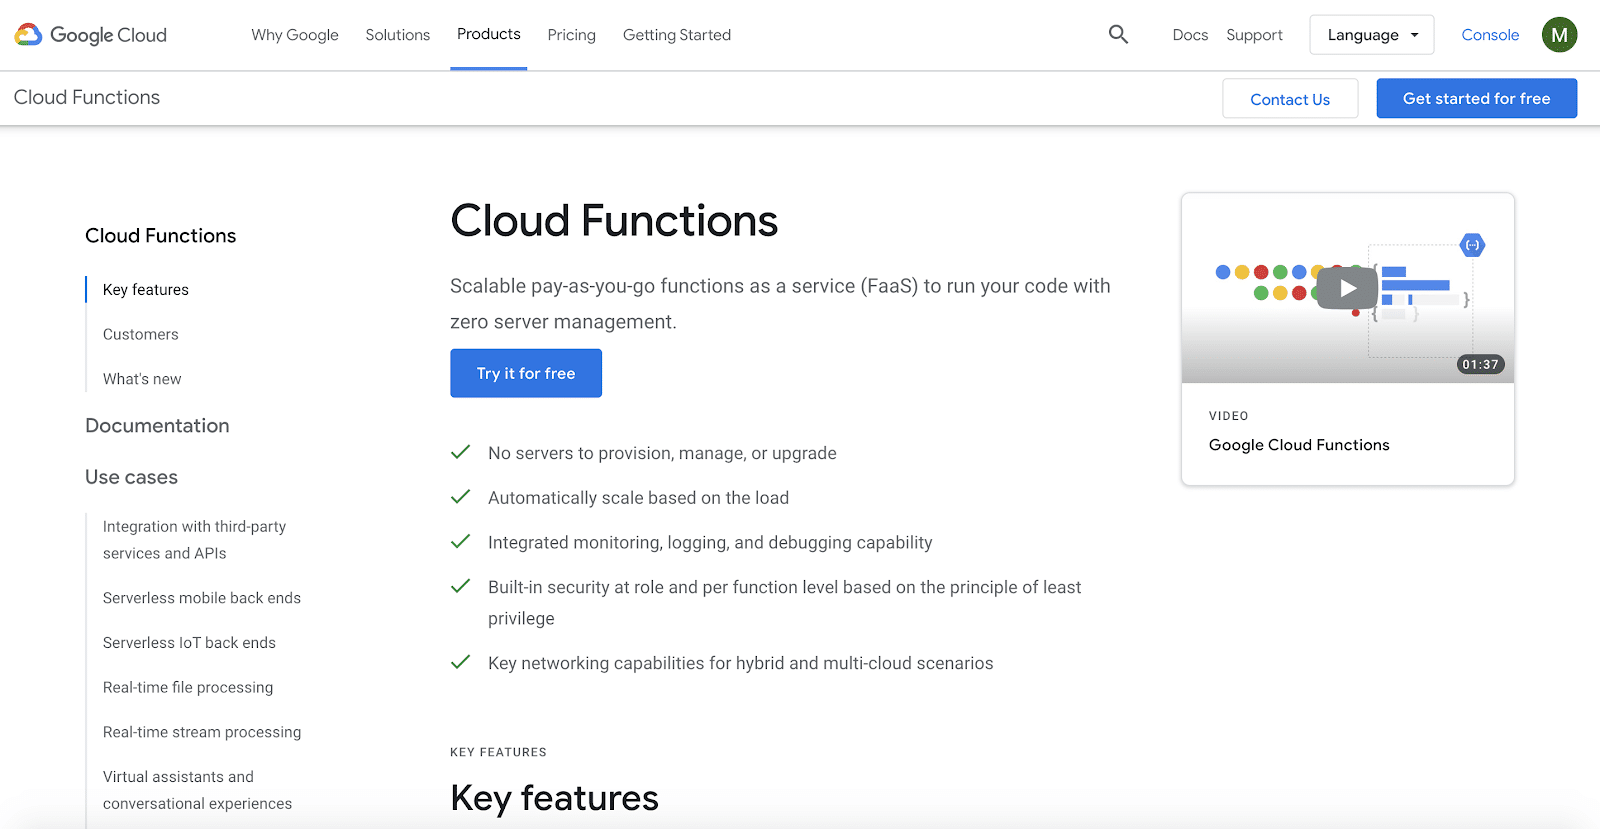Play the Google Cloud Functions video
The width and height of the screenshot is (1600, 829).
1347,289
